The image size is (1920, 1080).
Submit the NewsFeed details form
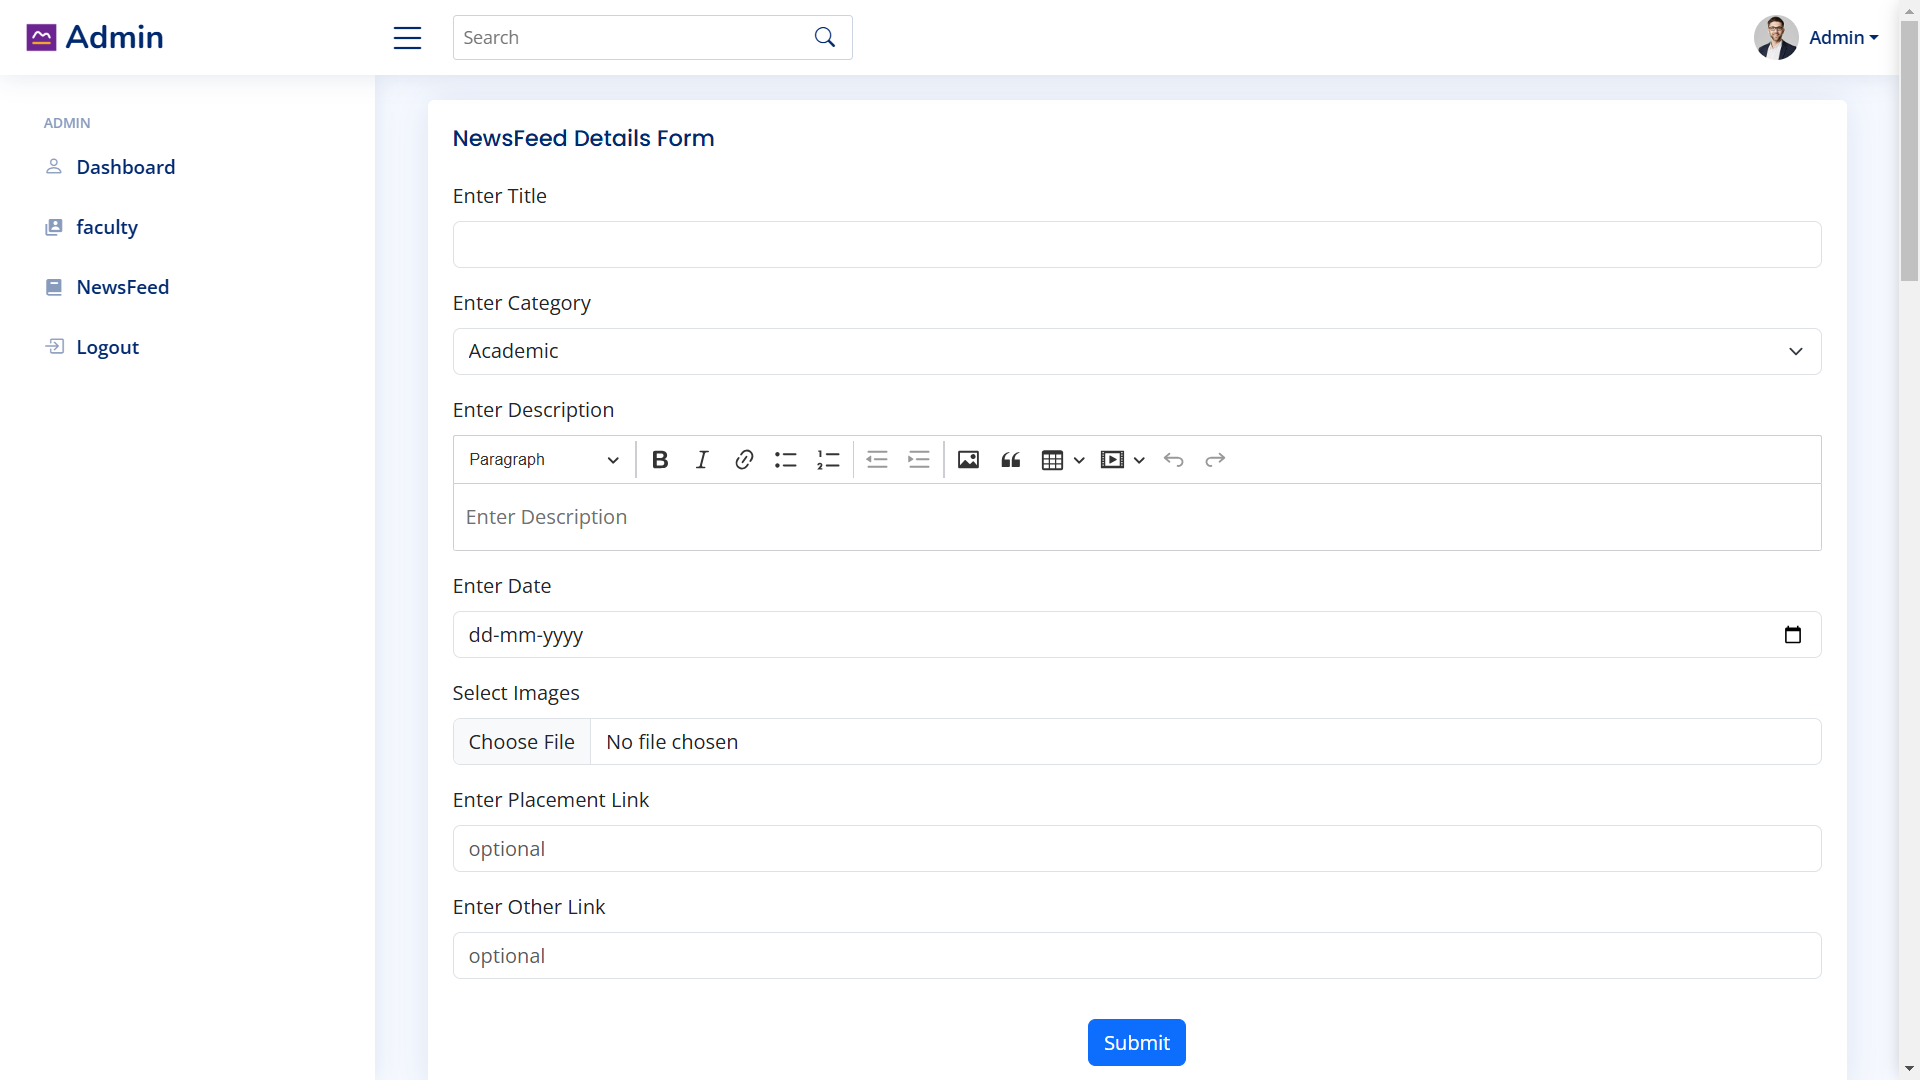(1136, 1042)
